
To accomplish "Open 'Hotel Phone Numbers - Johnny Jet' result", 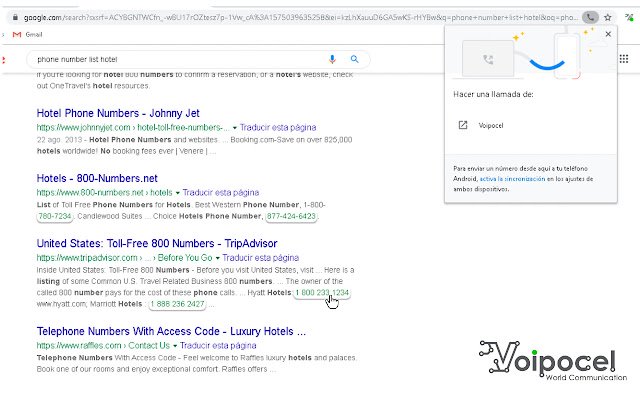I will [x=118, y=113].
